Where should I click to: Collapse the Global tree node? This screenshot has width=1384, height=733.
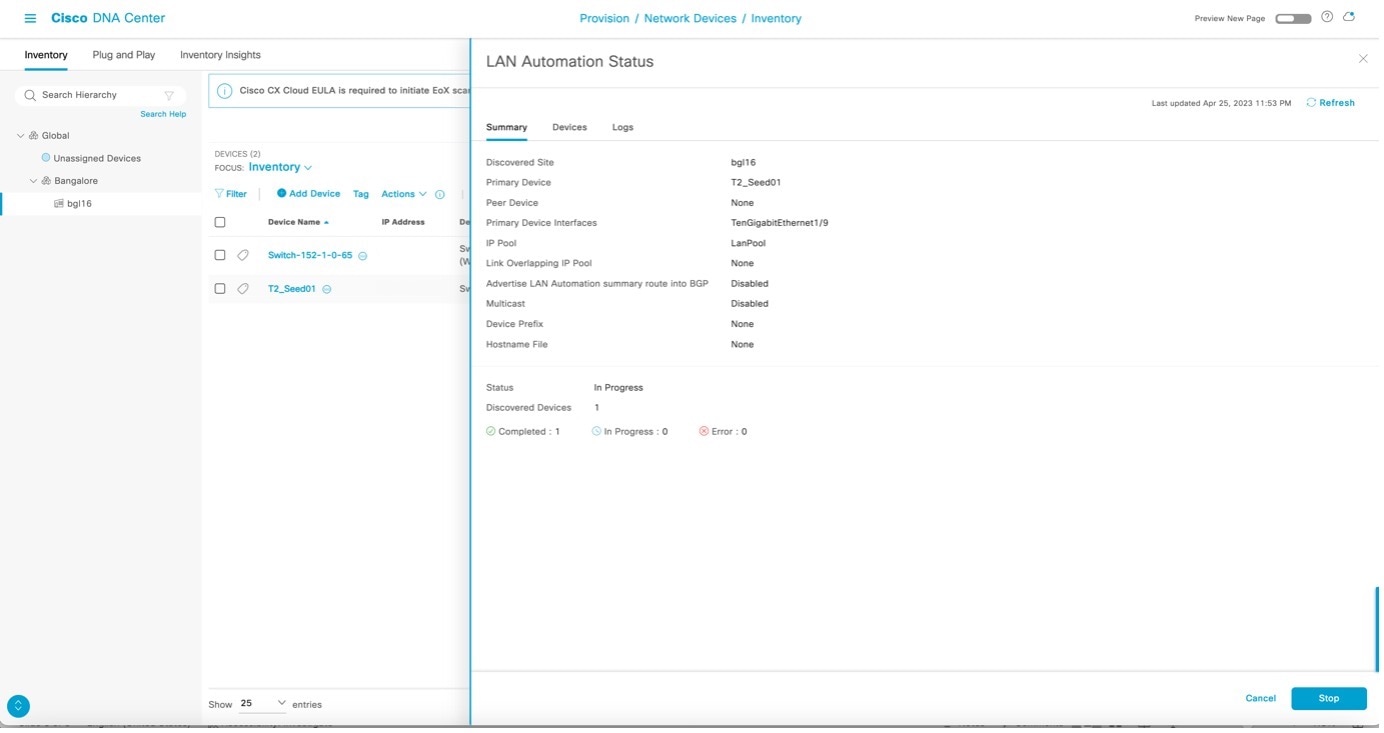pyautogui.click(x=21, y=135)
